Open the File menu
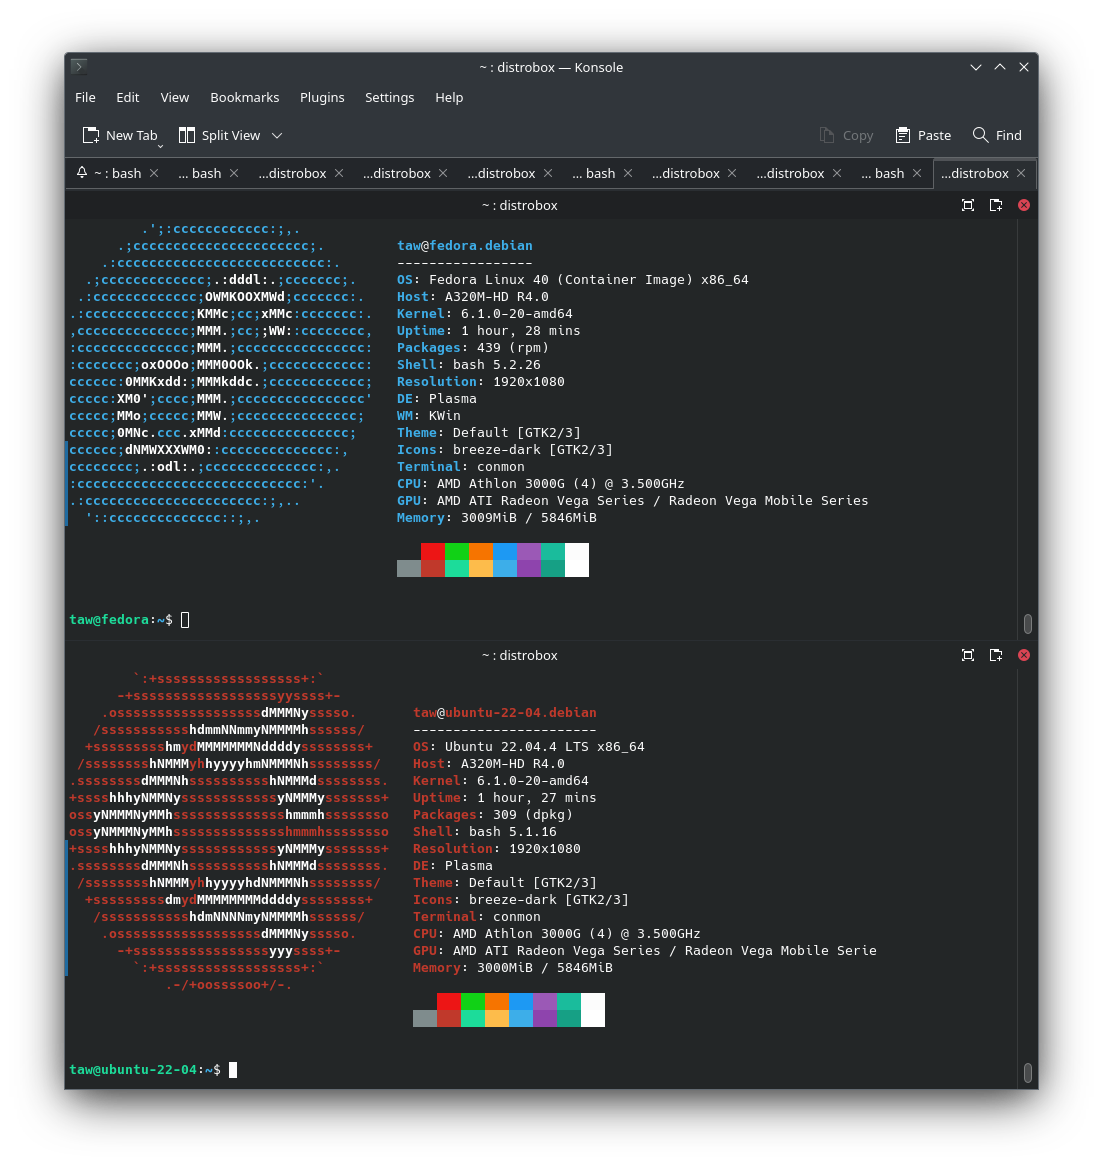1103x1166 pixels. pyautogui.click(x=86, y=97)
